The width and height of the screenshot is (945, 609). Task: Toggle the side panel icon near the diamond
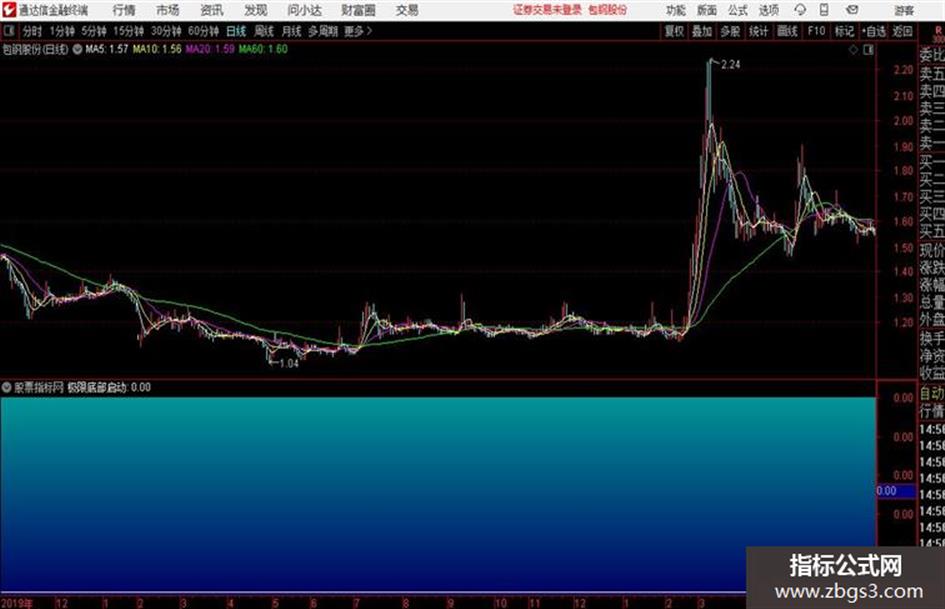point(868,50)
